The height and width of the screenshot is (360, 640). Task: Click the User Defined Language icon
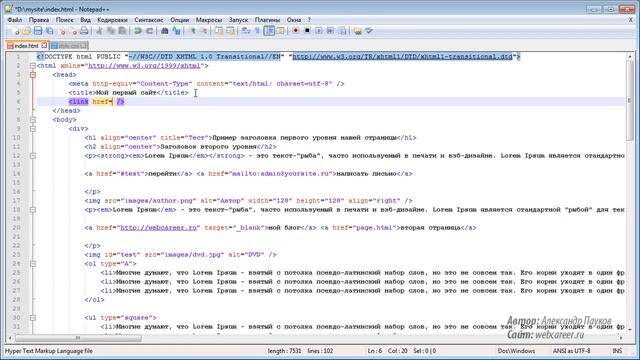click(280, 31)
